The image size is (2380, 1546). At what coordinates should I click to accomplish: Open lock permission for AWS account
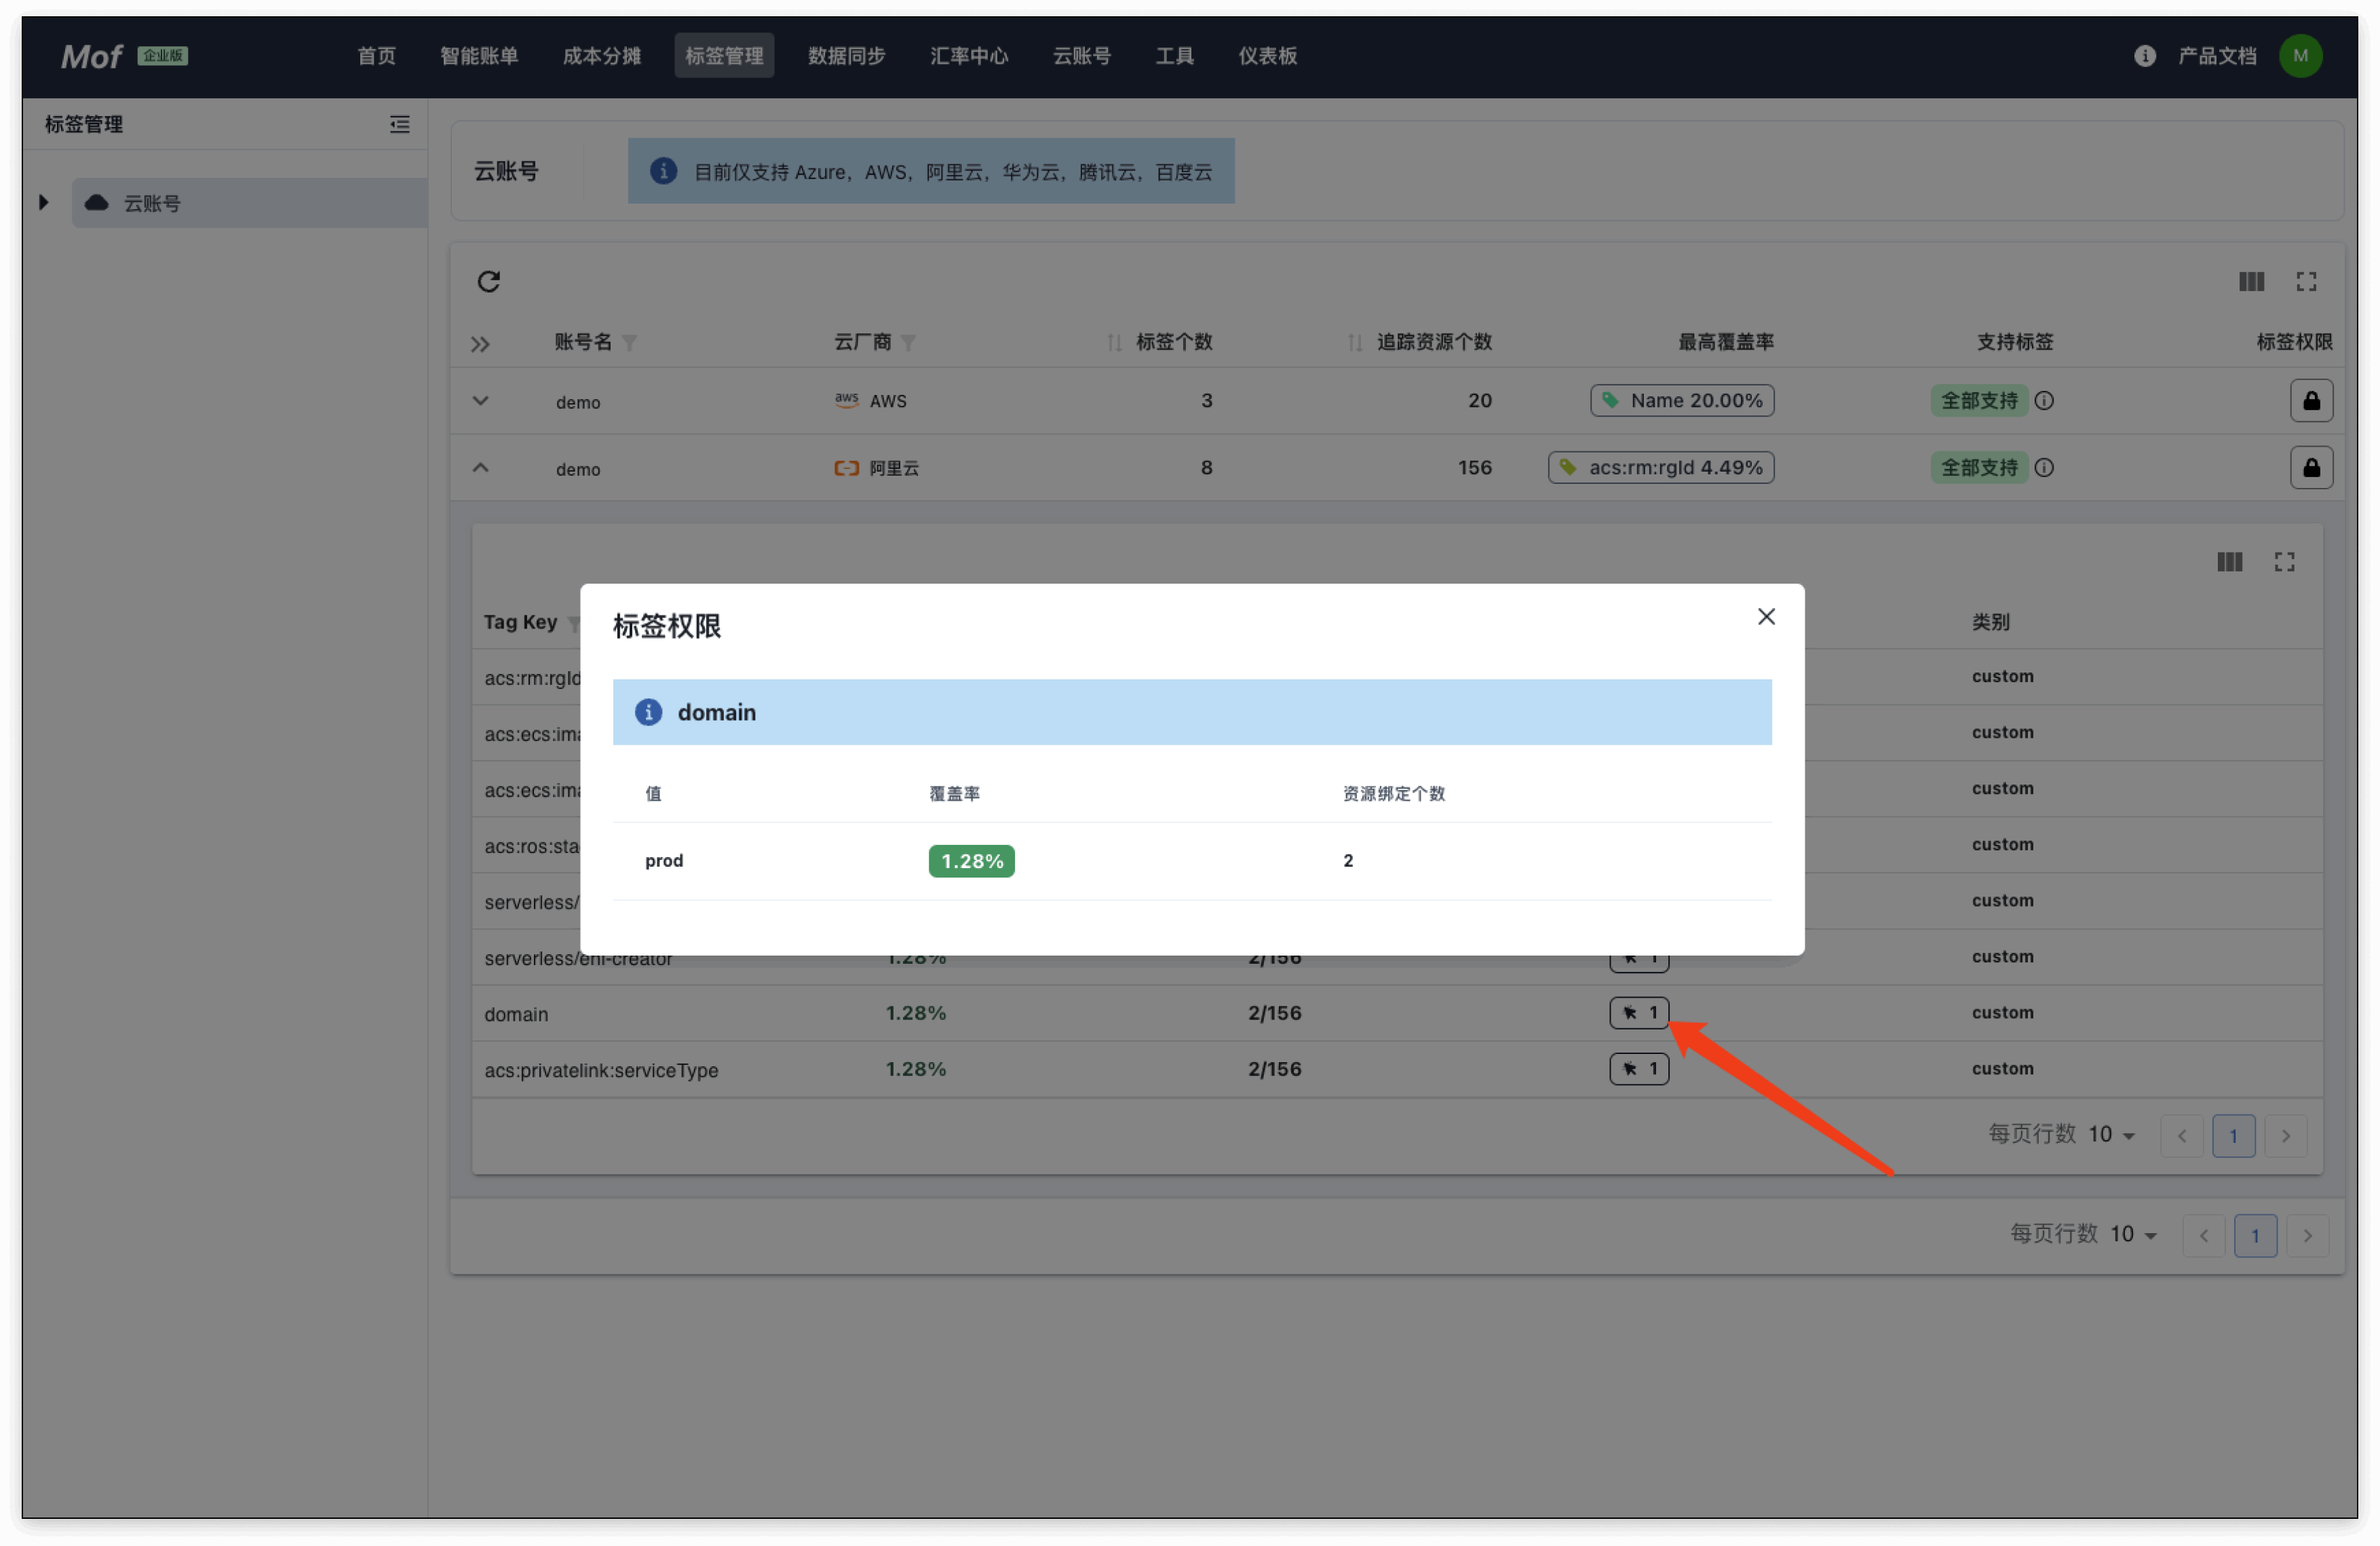point(2311,401)
